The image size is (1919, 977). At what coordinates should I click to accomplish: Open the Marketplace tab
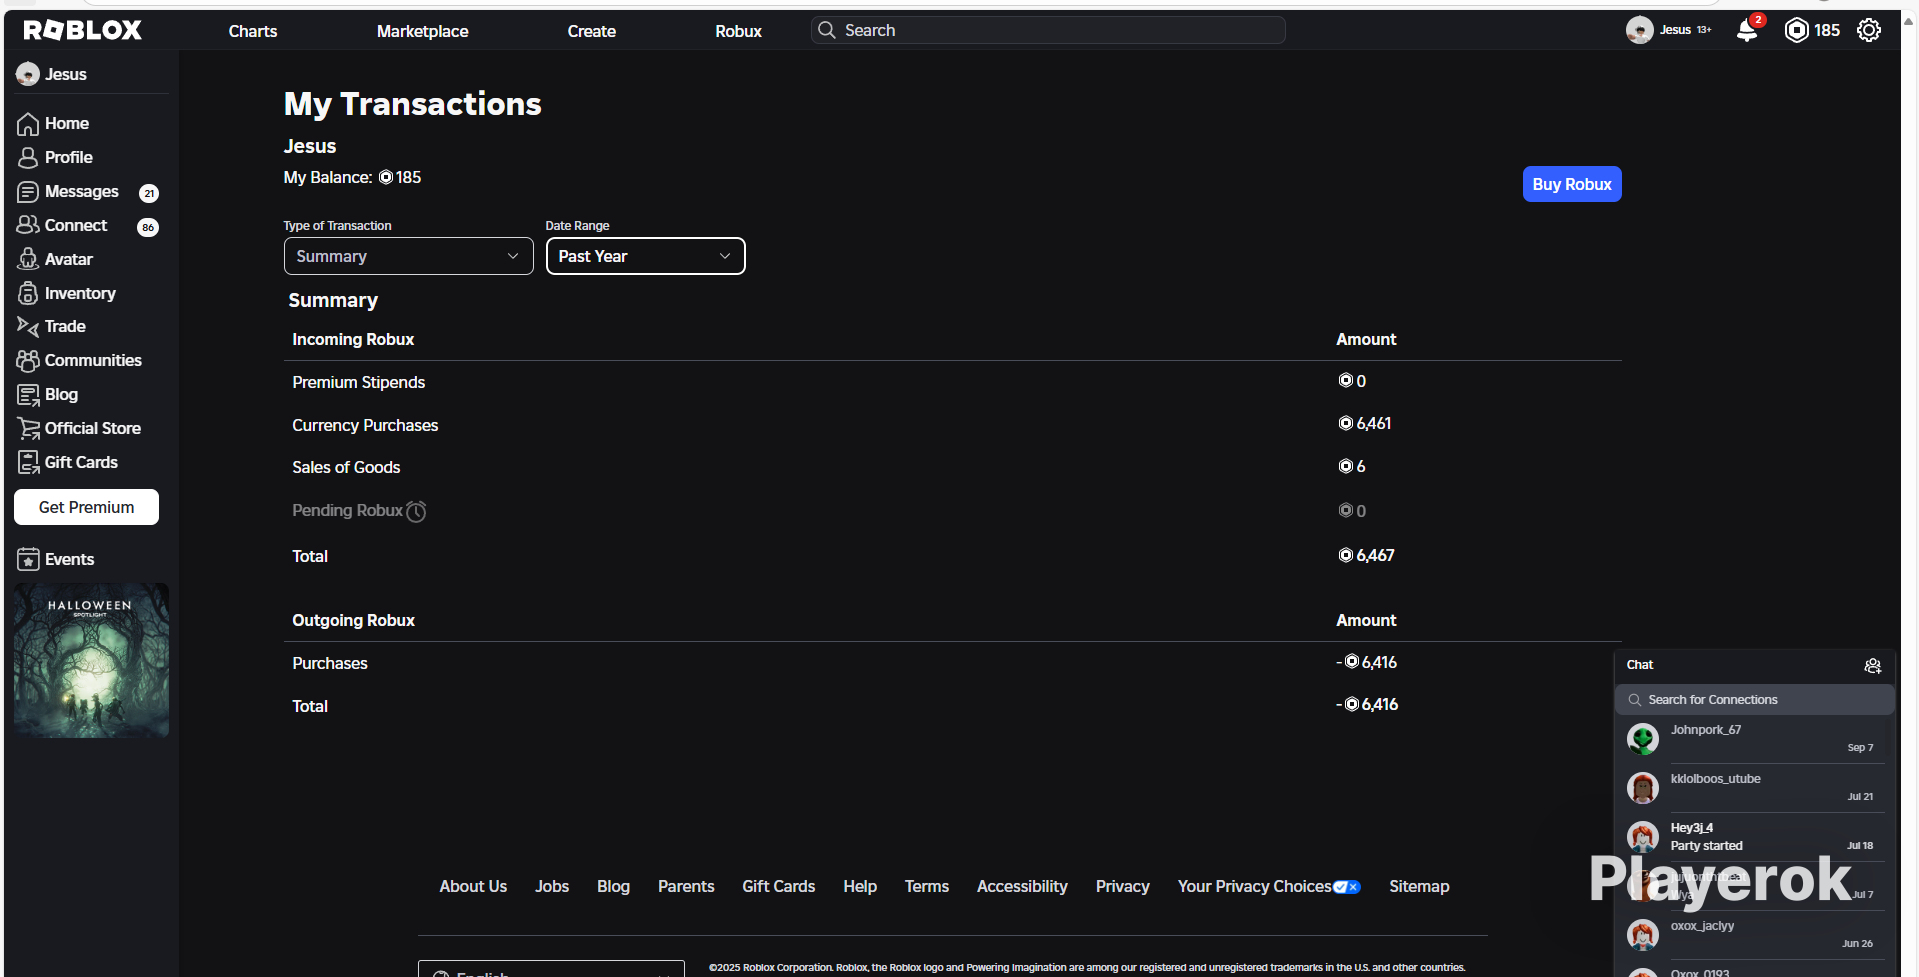coord(422,31)
